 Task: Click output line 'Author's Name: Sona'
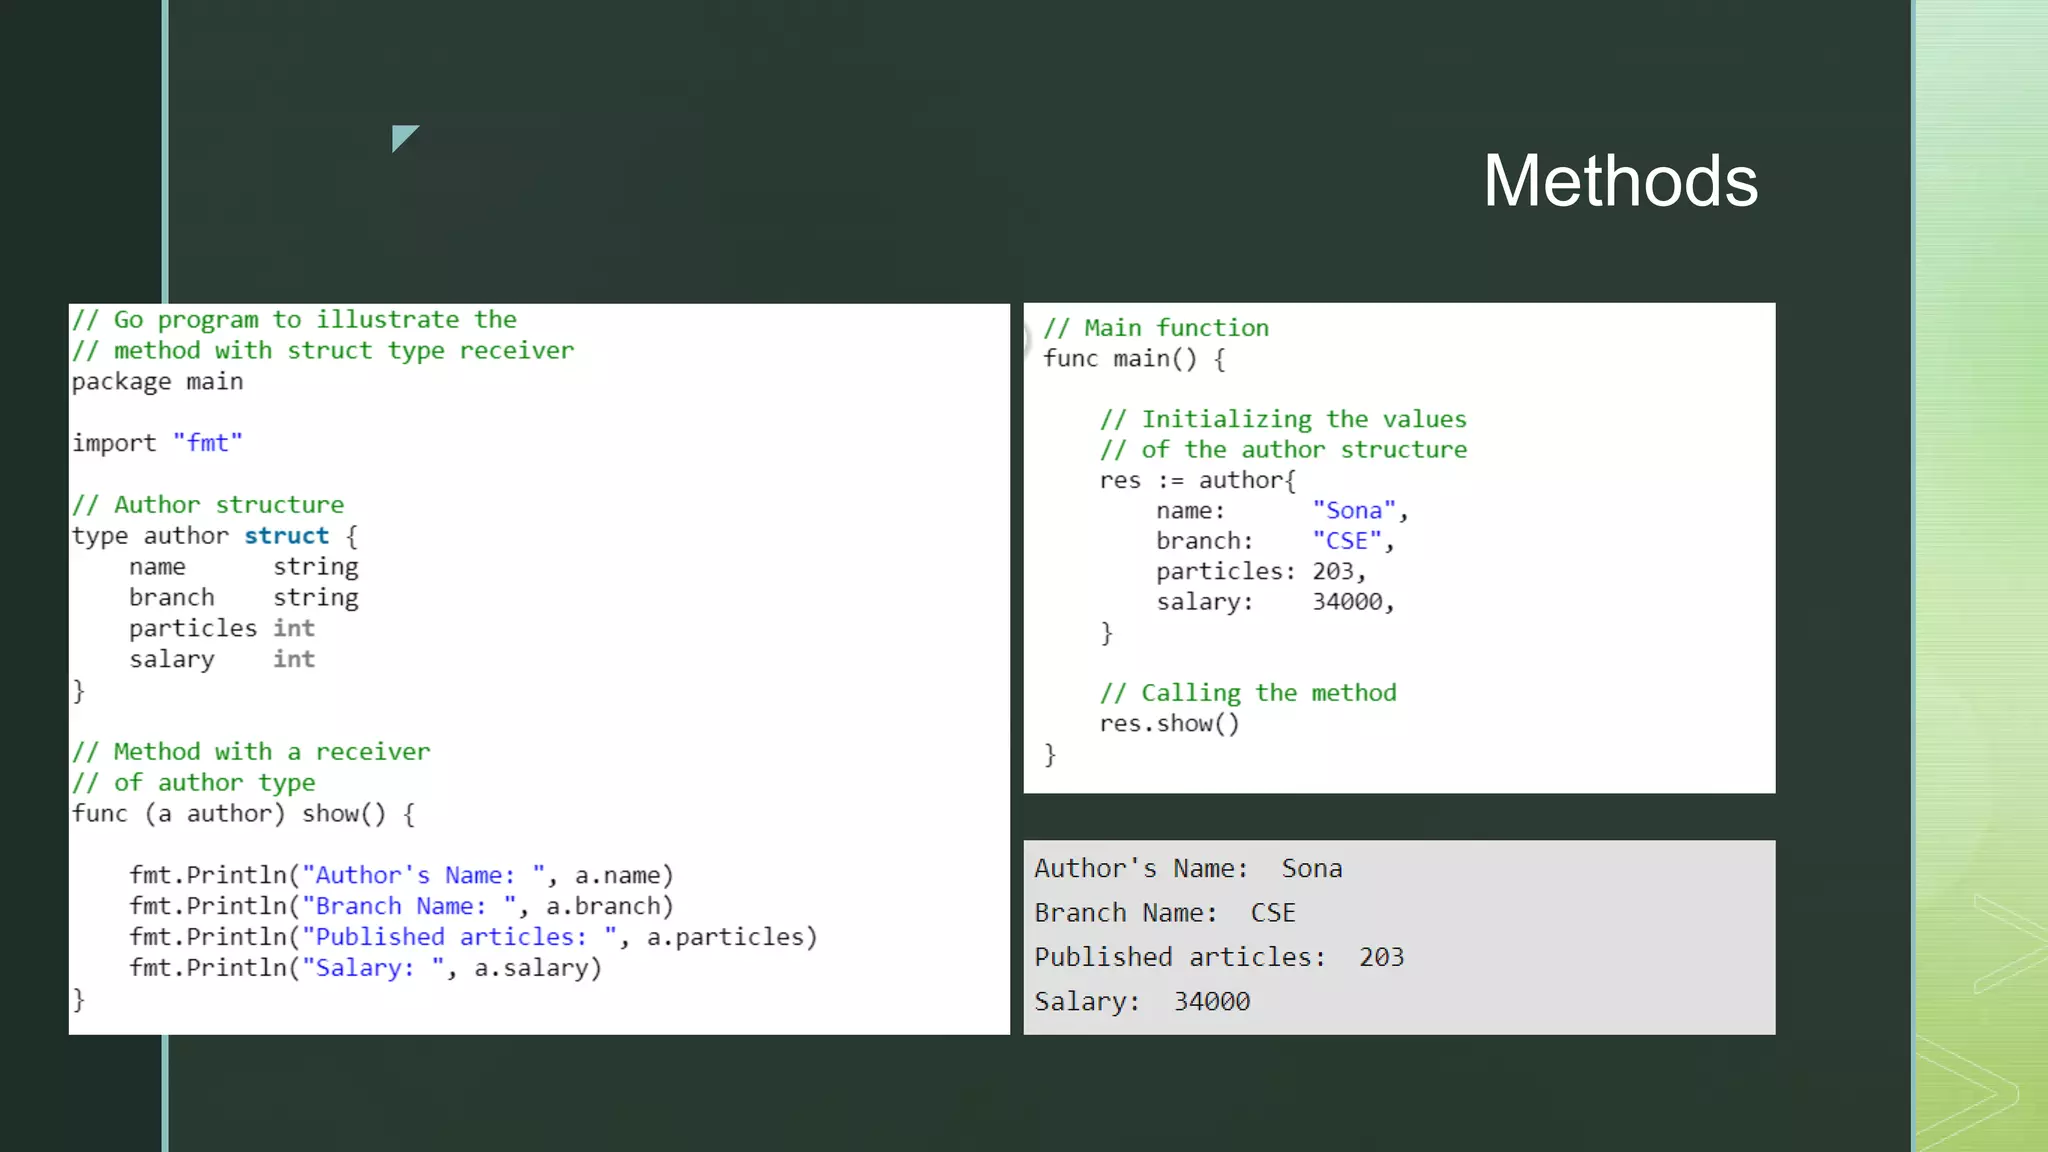(1189, 869)
